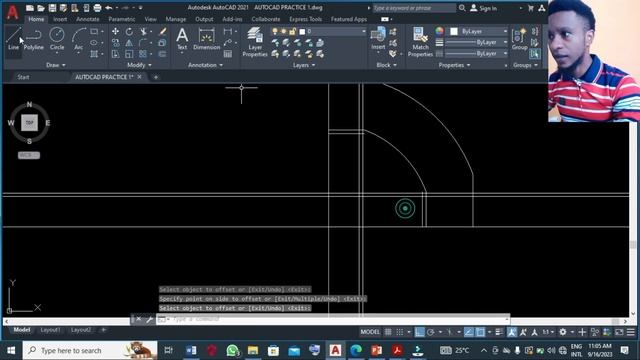The width and height of the screenshot is (640, 360).
Task: Expand the Modify panel
Action: [139, 65]
